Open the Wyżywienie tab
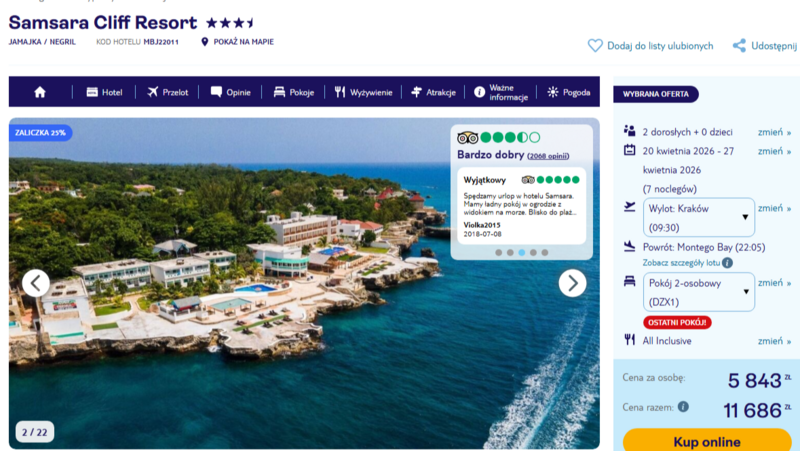 click(x=363, y=92)
